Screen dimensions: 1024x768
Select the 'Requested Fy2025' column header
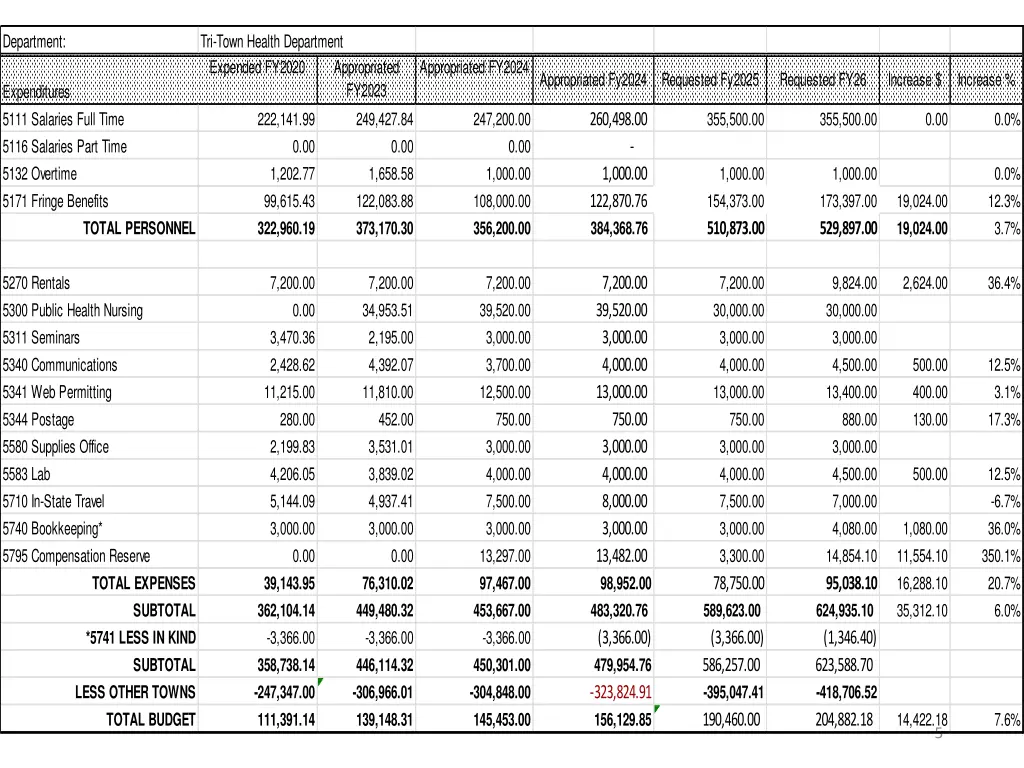(x=710, y=80)
